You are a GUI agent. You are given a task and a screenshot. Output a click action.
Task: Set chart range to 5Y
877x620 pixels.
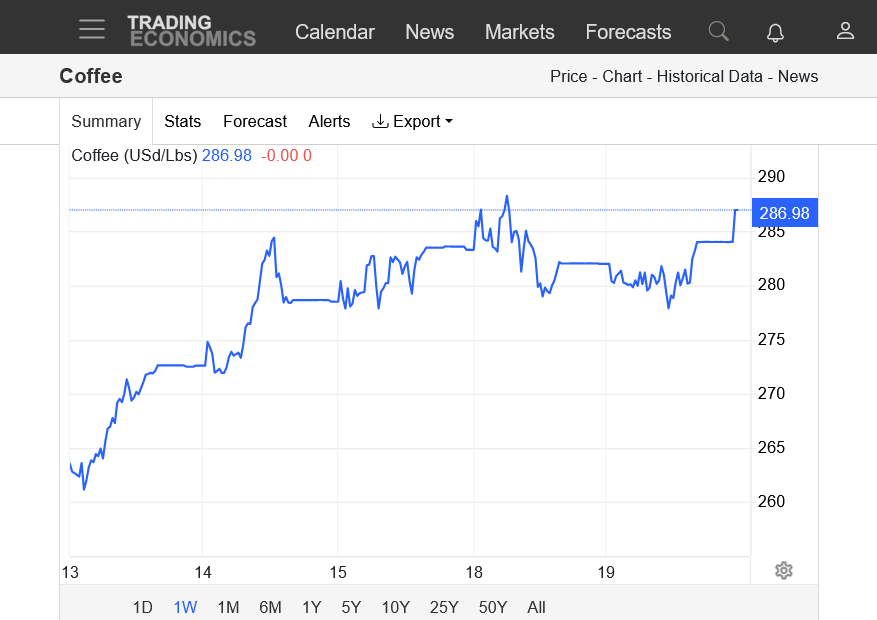pyautogui.click(x=351, y=607)
